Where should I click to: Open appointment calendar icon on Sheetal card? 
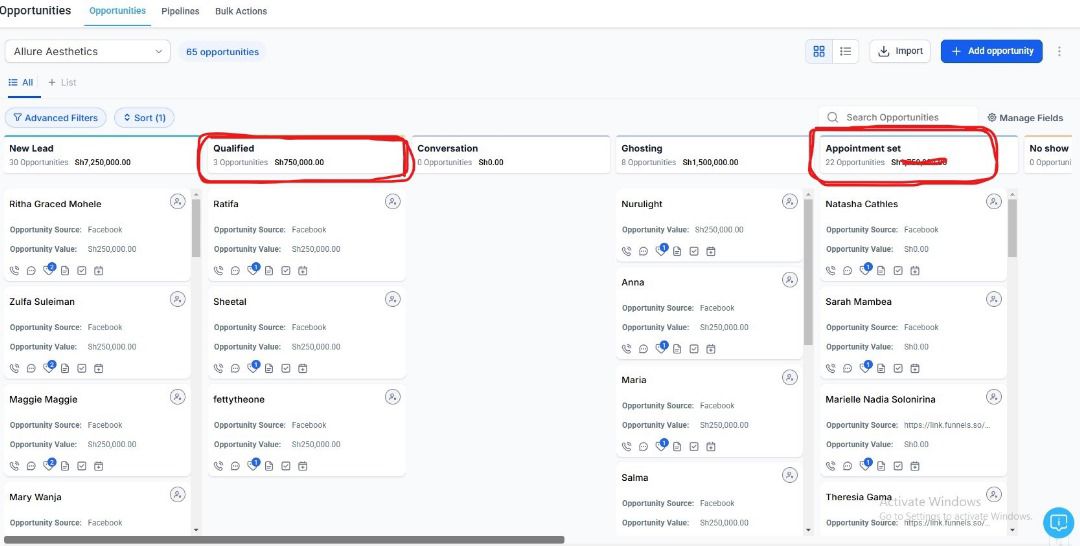[302, 368]
